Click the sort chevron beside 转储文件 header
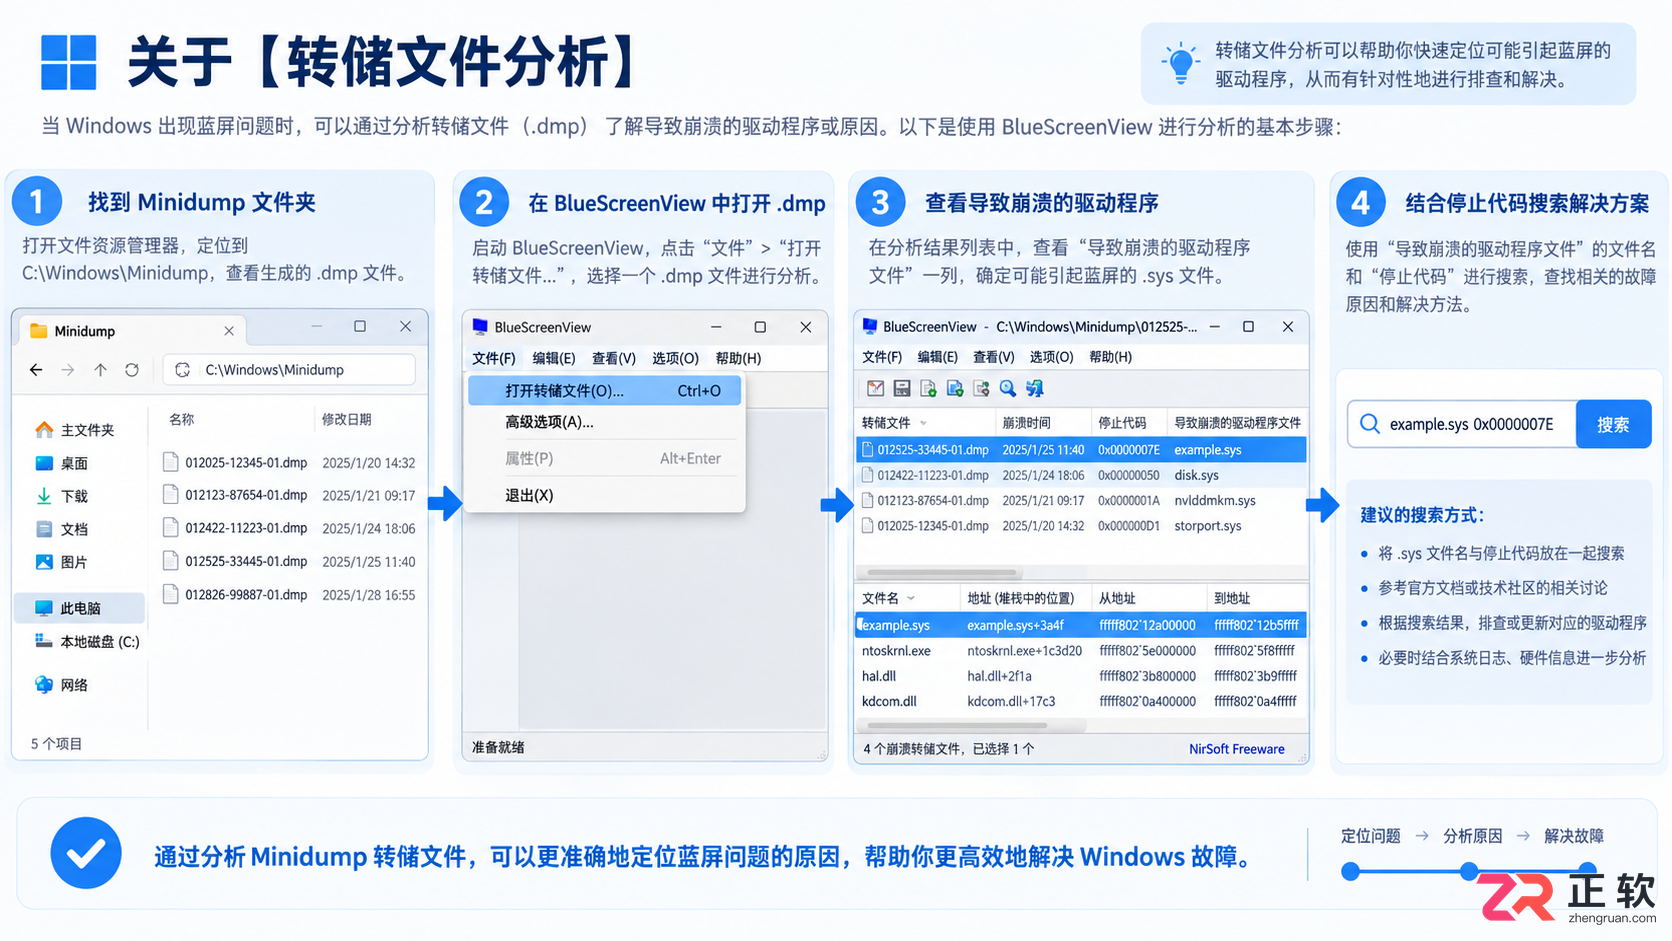The image size is (1672, 941). click(x=923, y=423)
